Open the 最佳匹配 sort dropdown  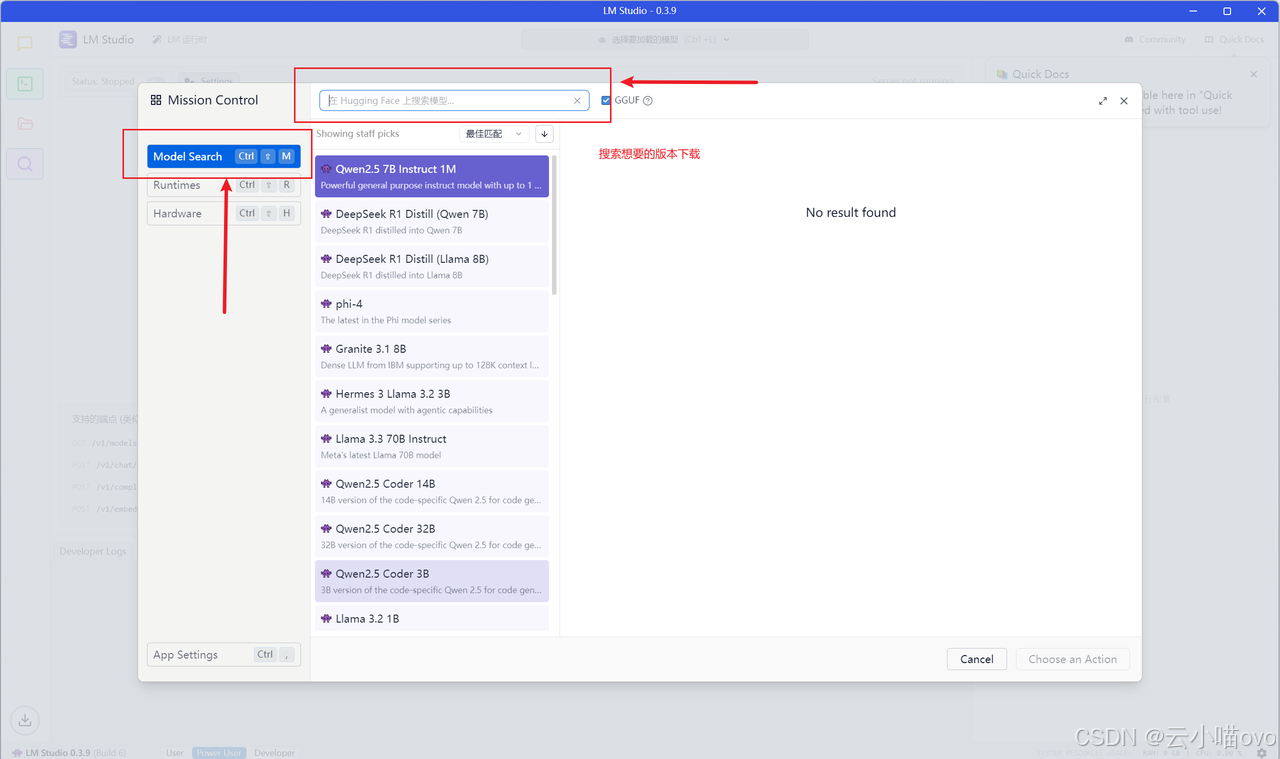[x=494, y=133]
